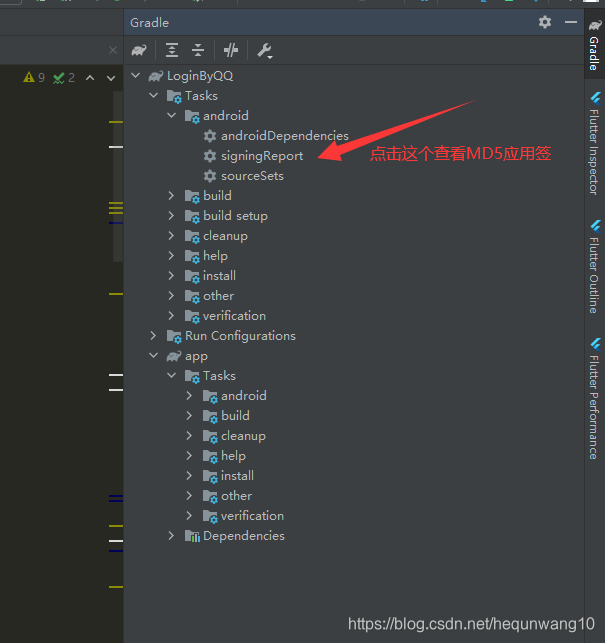Click the Flutter Performance logo icon

pos(596,344)
